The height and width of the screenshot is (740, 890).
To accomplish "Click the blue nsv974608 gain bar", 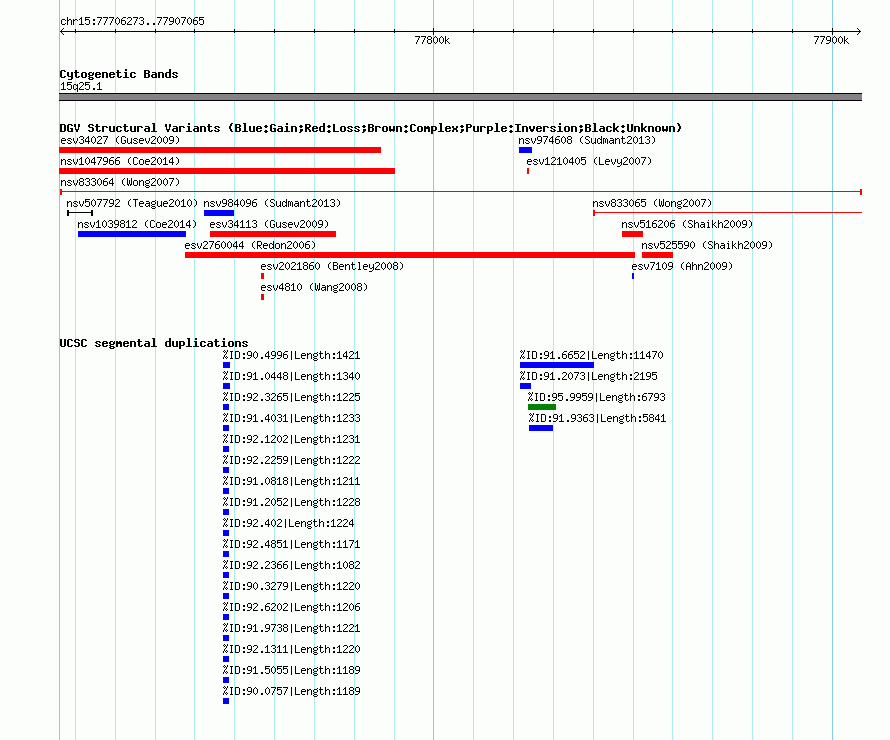I will tap(525, 150).
